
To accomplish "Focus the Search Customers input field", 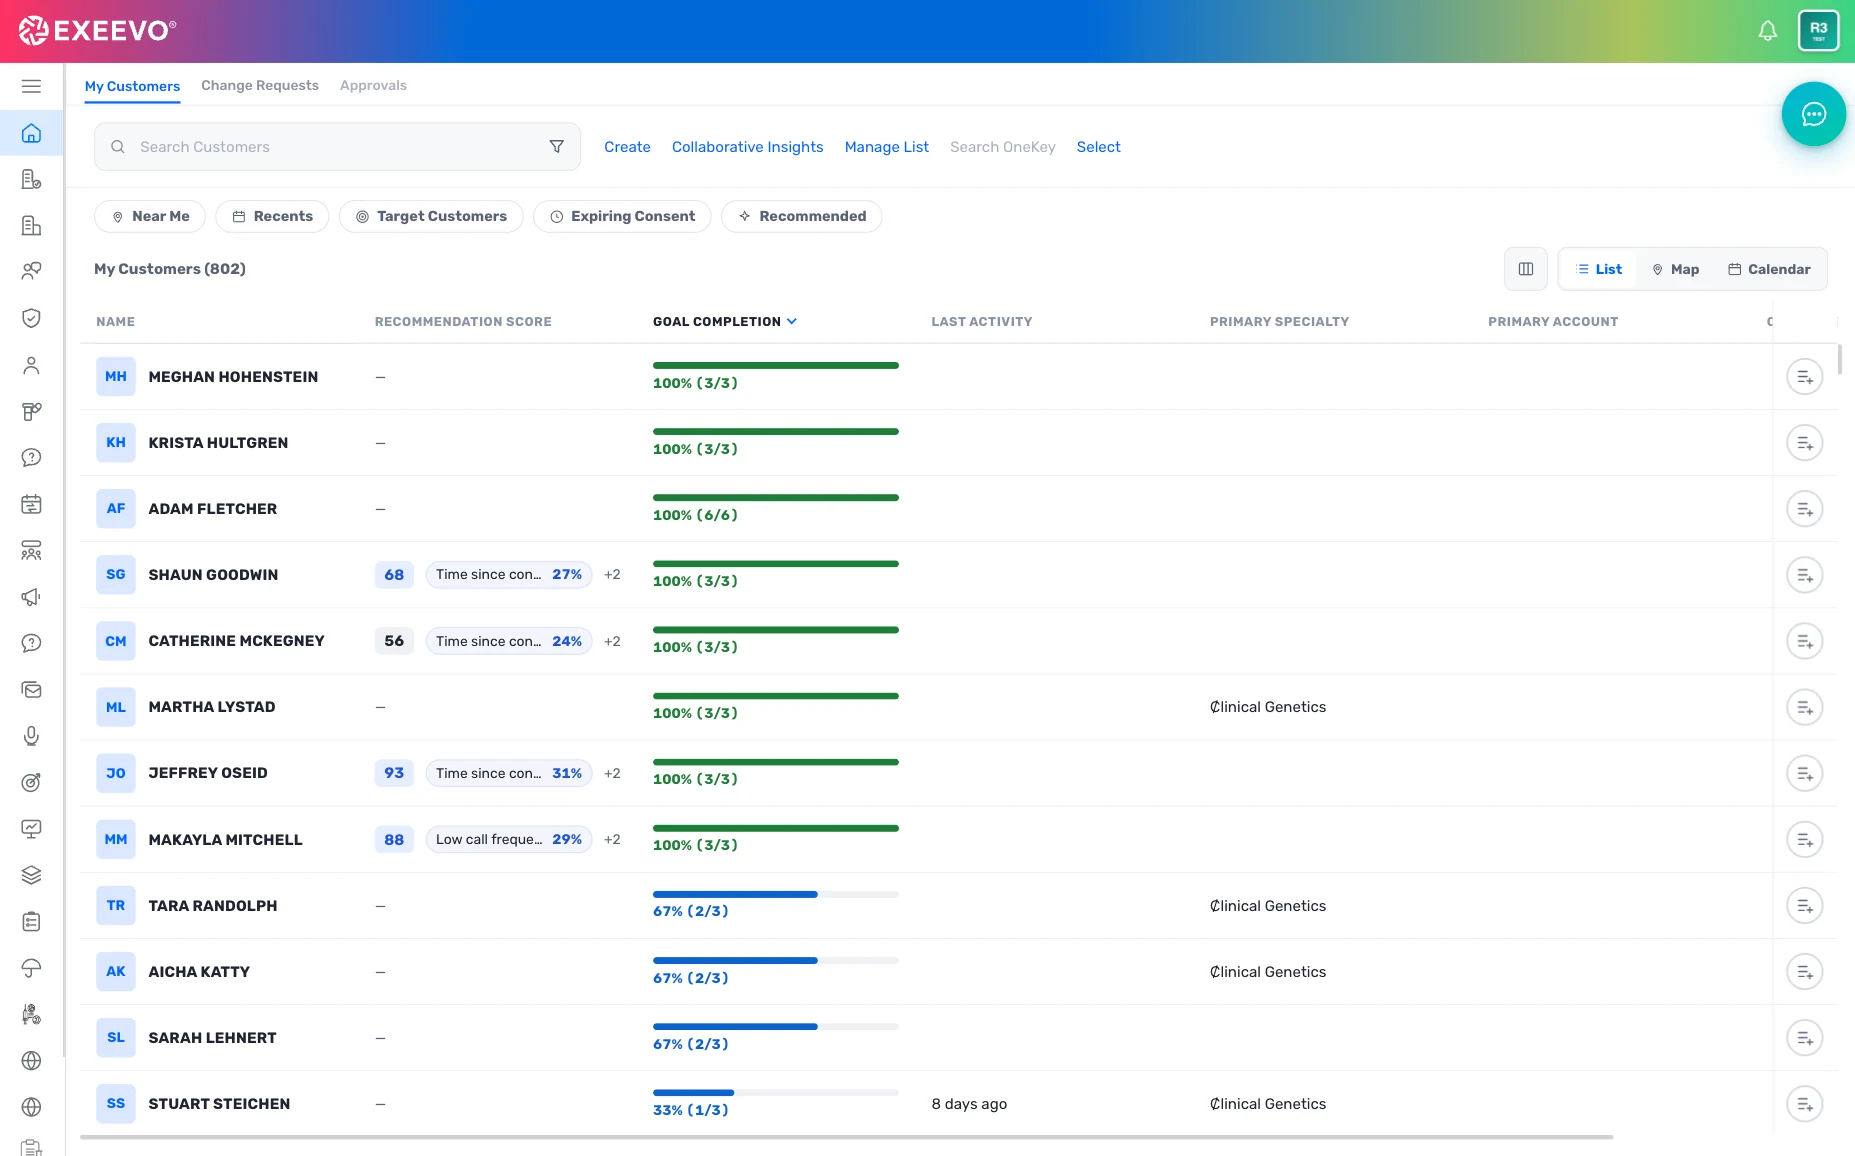I will [x=337, y=147].
